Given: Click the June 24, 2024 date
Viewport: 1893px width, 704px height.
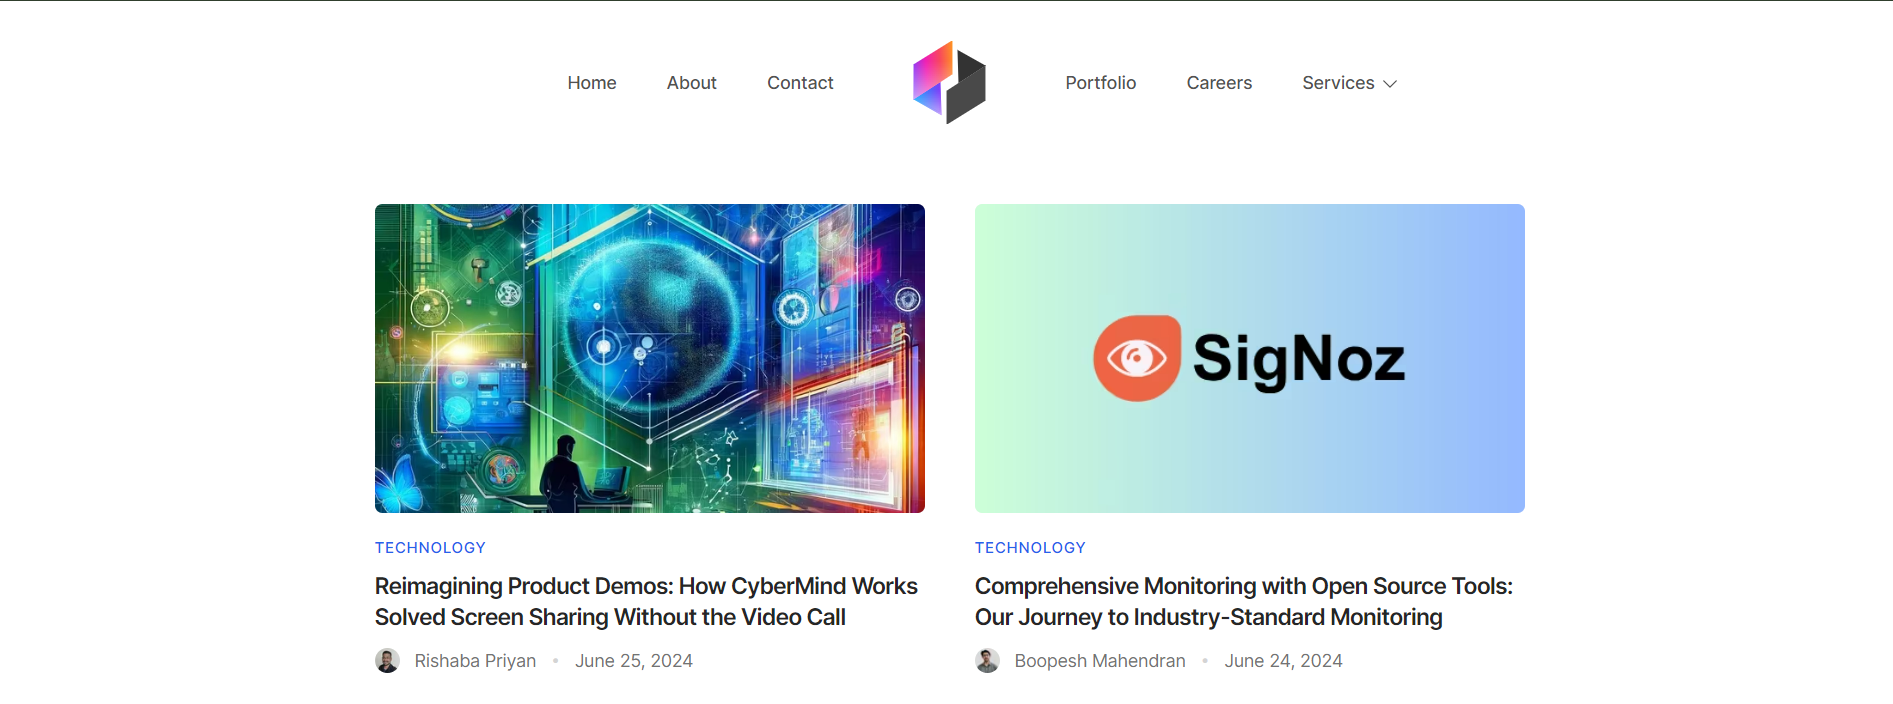Looking at the screenshot, I should [x=1283, y=661].
